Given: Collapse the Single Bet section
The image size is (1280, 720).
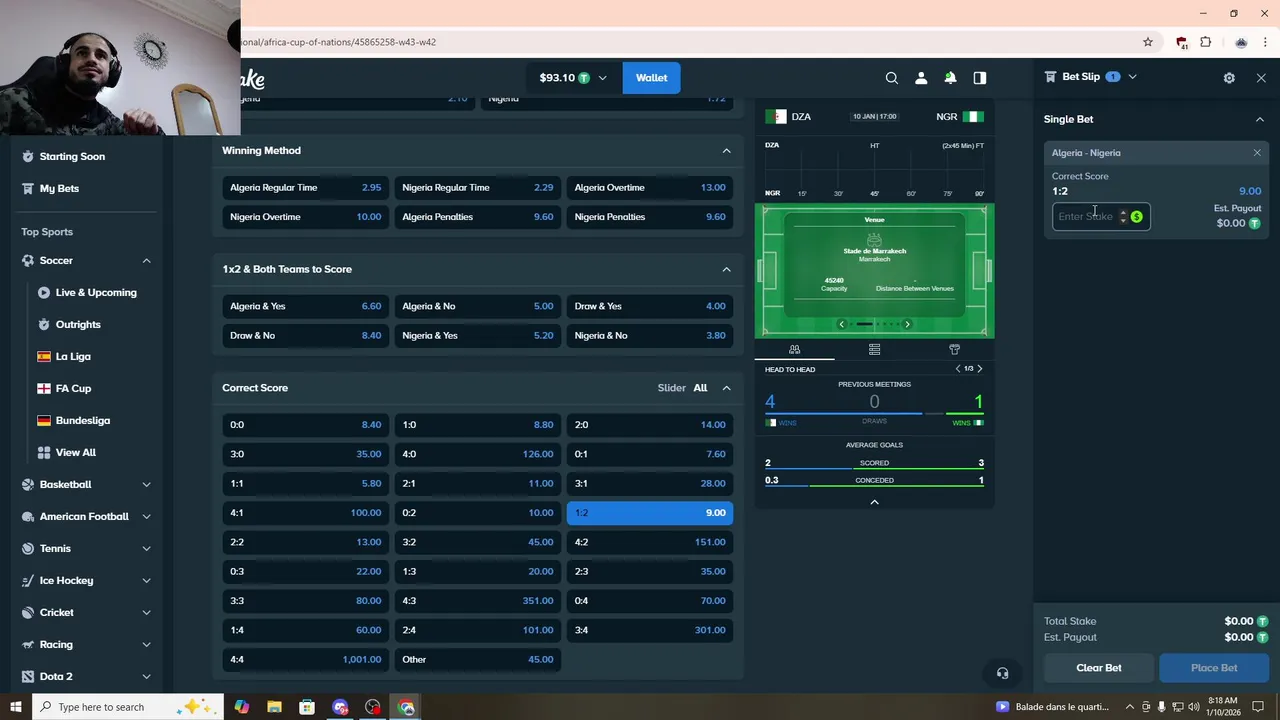Looking at the screenshot, I should click(1259, 119).
